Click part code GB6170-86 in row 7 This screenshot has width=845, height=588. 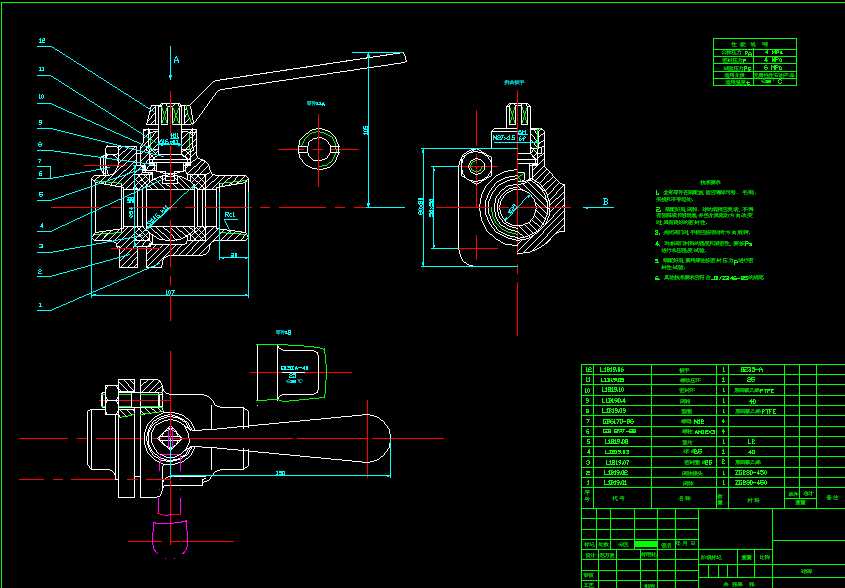click(618, 421)
